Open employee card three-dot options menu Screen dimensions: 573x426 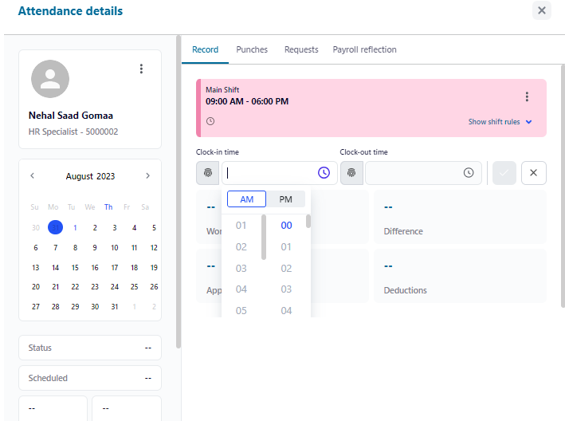(141, 69)
